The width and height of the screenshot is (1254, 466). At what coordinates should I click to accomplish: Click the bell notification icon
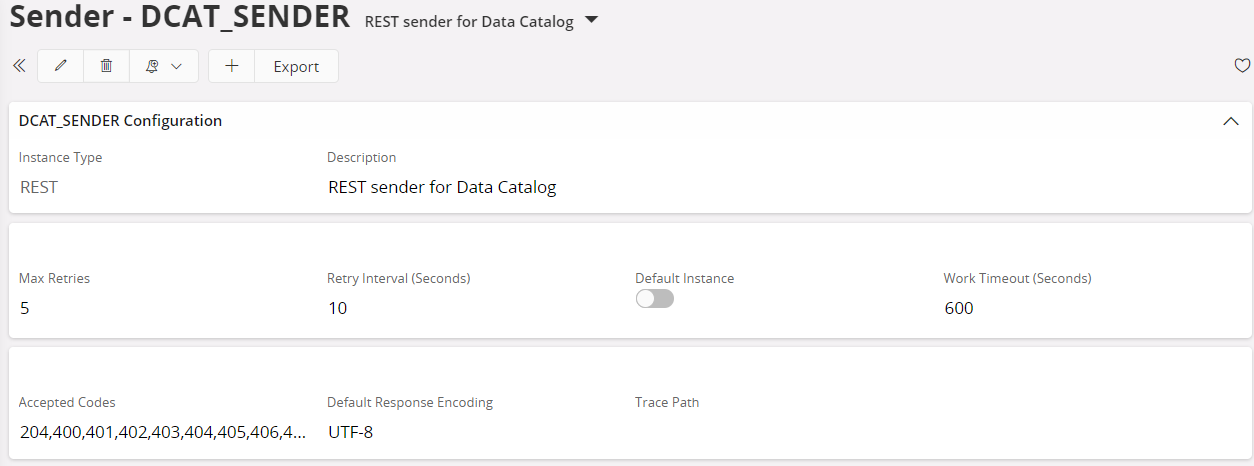[x=153, y=66]
